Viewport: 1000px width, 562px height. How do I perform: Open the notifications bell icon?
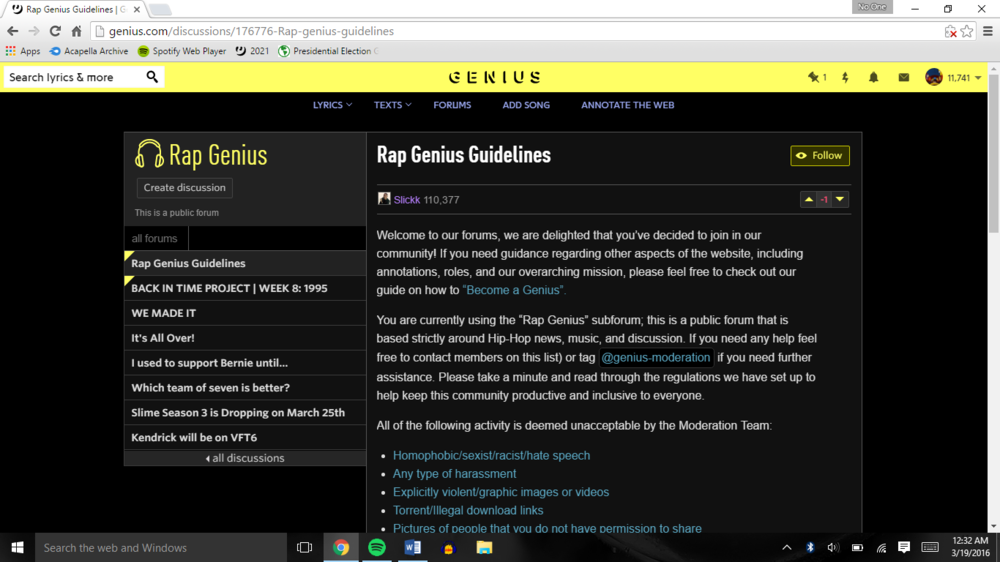[x=874, y=77]
